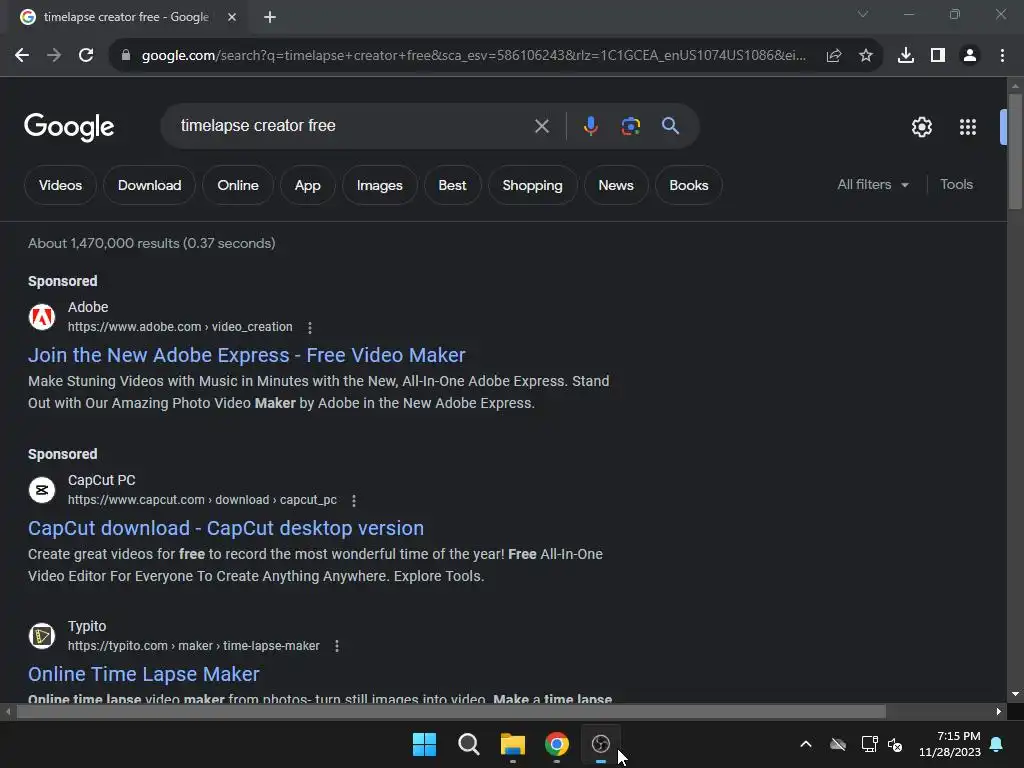
Task: Start voice search with microphone
Action: coord(590,126)
